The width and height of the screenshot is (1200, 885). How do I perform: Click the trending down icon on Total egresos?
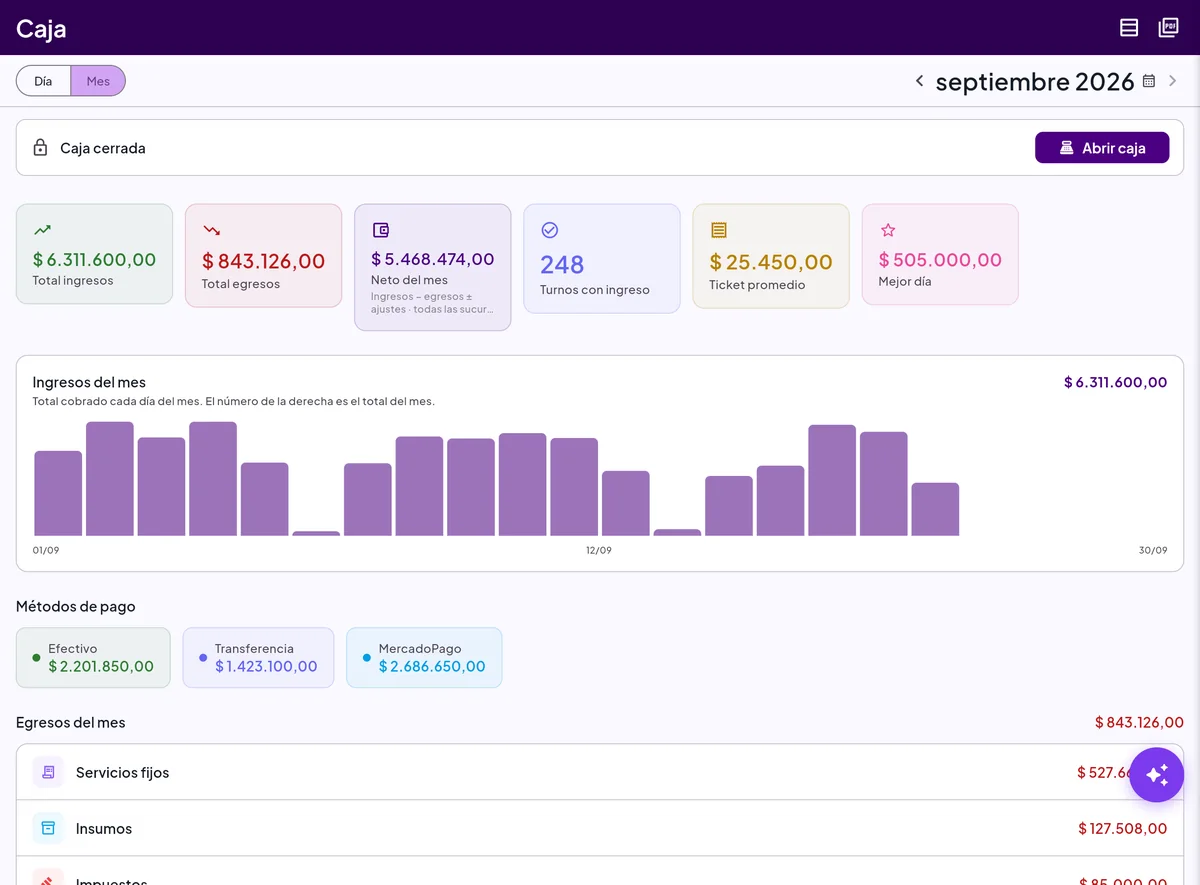[211, 230]
